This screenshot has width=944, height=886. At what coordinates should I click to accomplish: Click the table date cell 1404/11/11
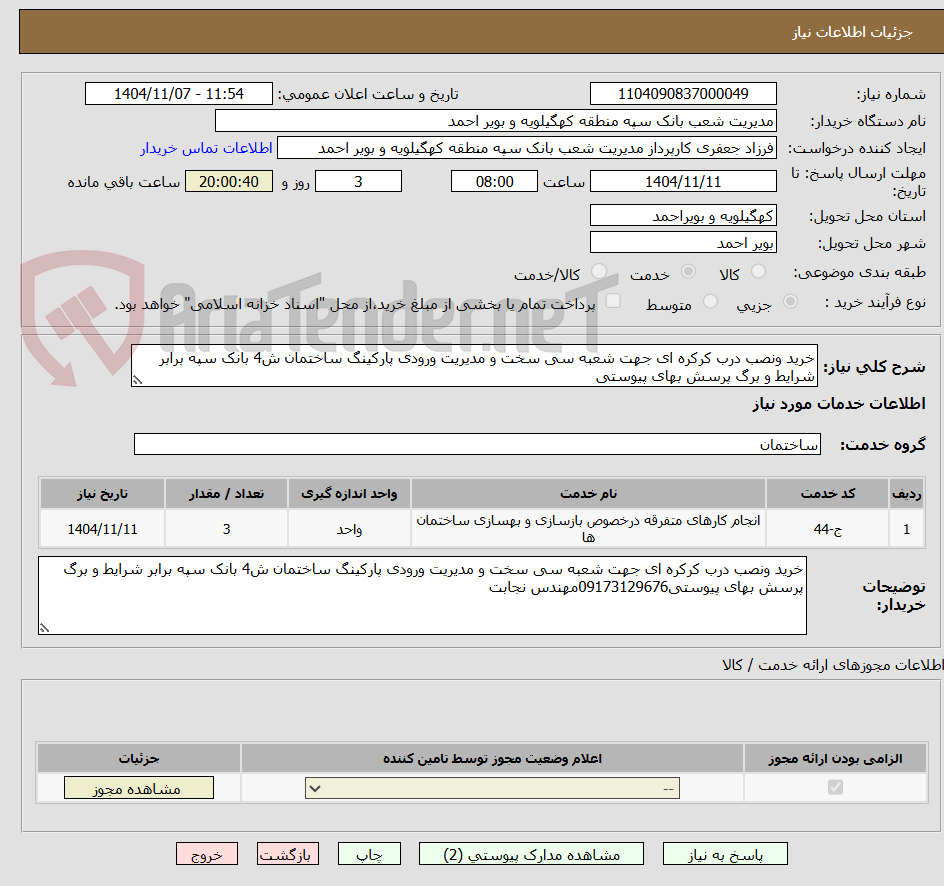[102, 529]
